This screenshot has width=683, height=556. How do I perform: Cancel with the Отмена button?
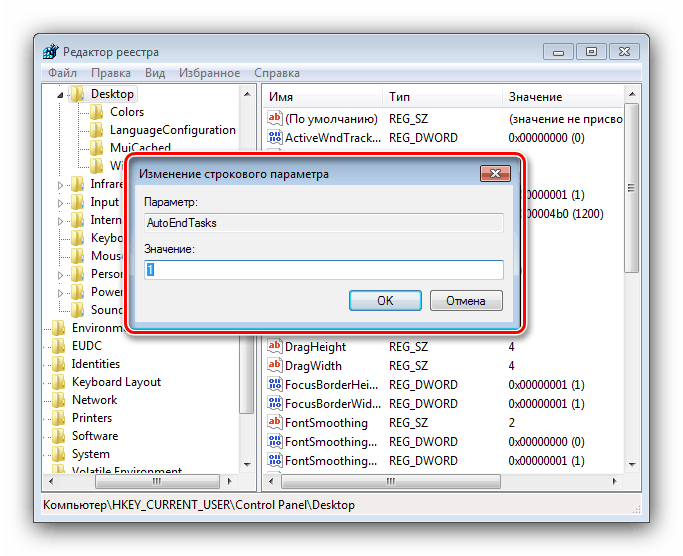(x=466, y=301)
